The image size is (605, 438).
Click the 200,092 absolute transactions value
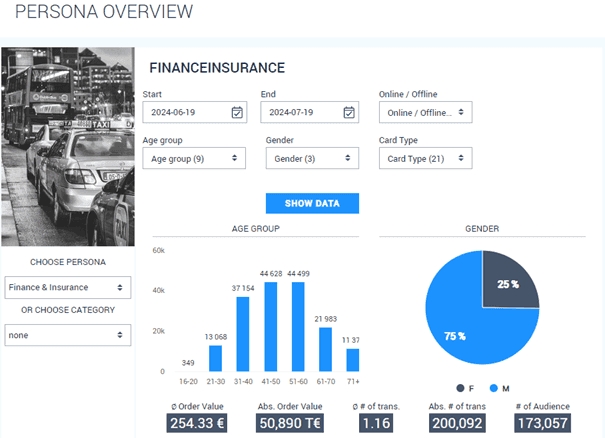[x=457, y=423]
